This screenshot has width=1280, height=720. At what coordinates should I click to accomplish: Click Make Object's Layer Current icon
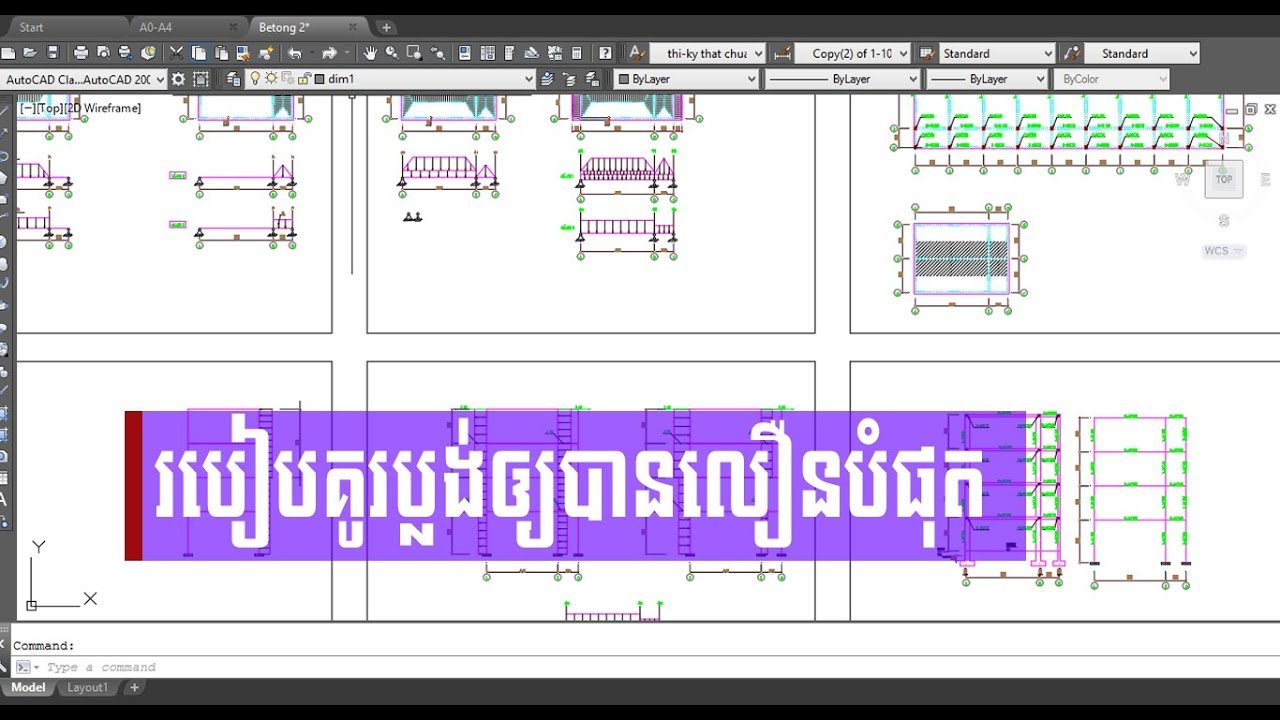click(548, 79)
